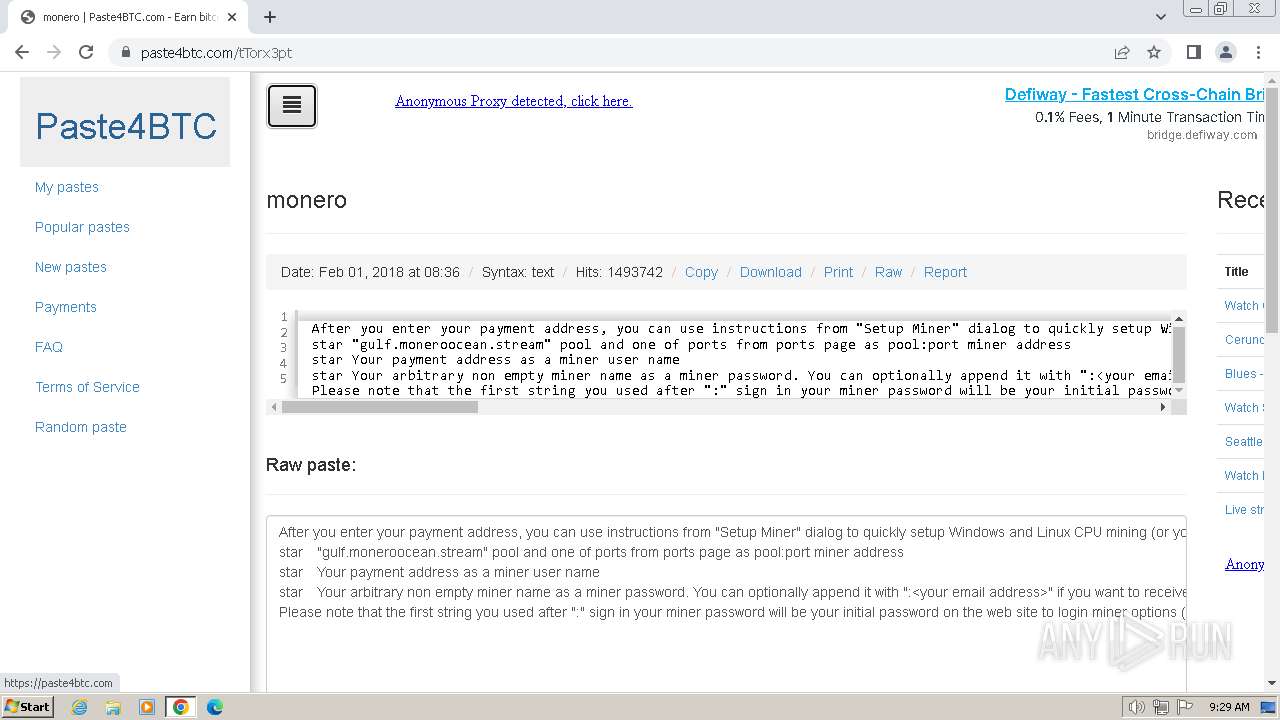Launch Microsoft Edge from taskbar

pos(215,707)
